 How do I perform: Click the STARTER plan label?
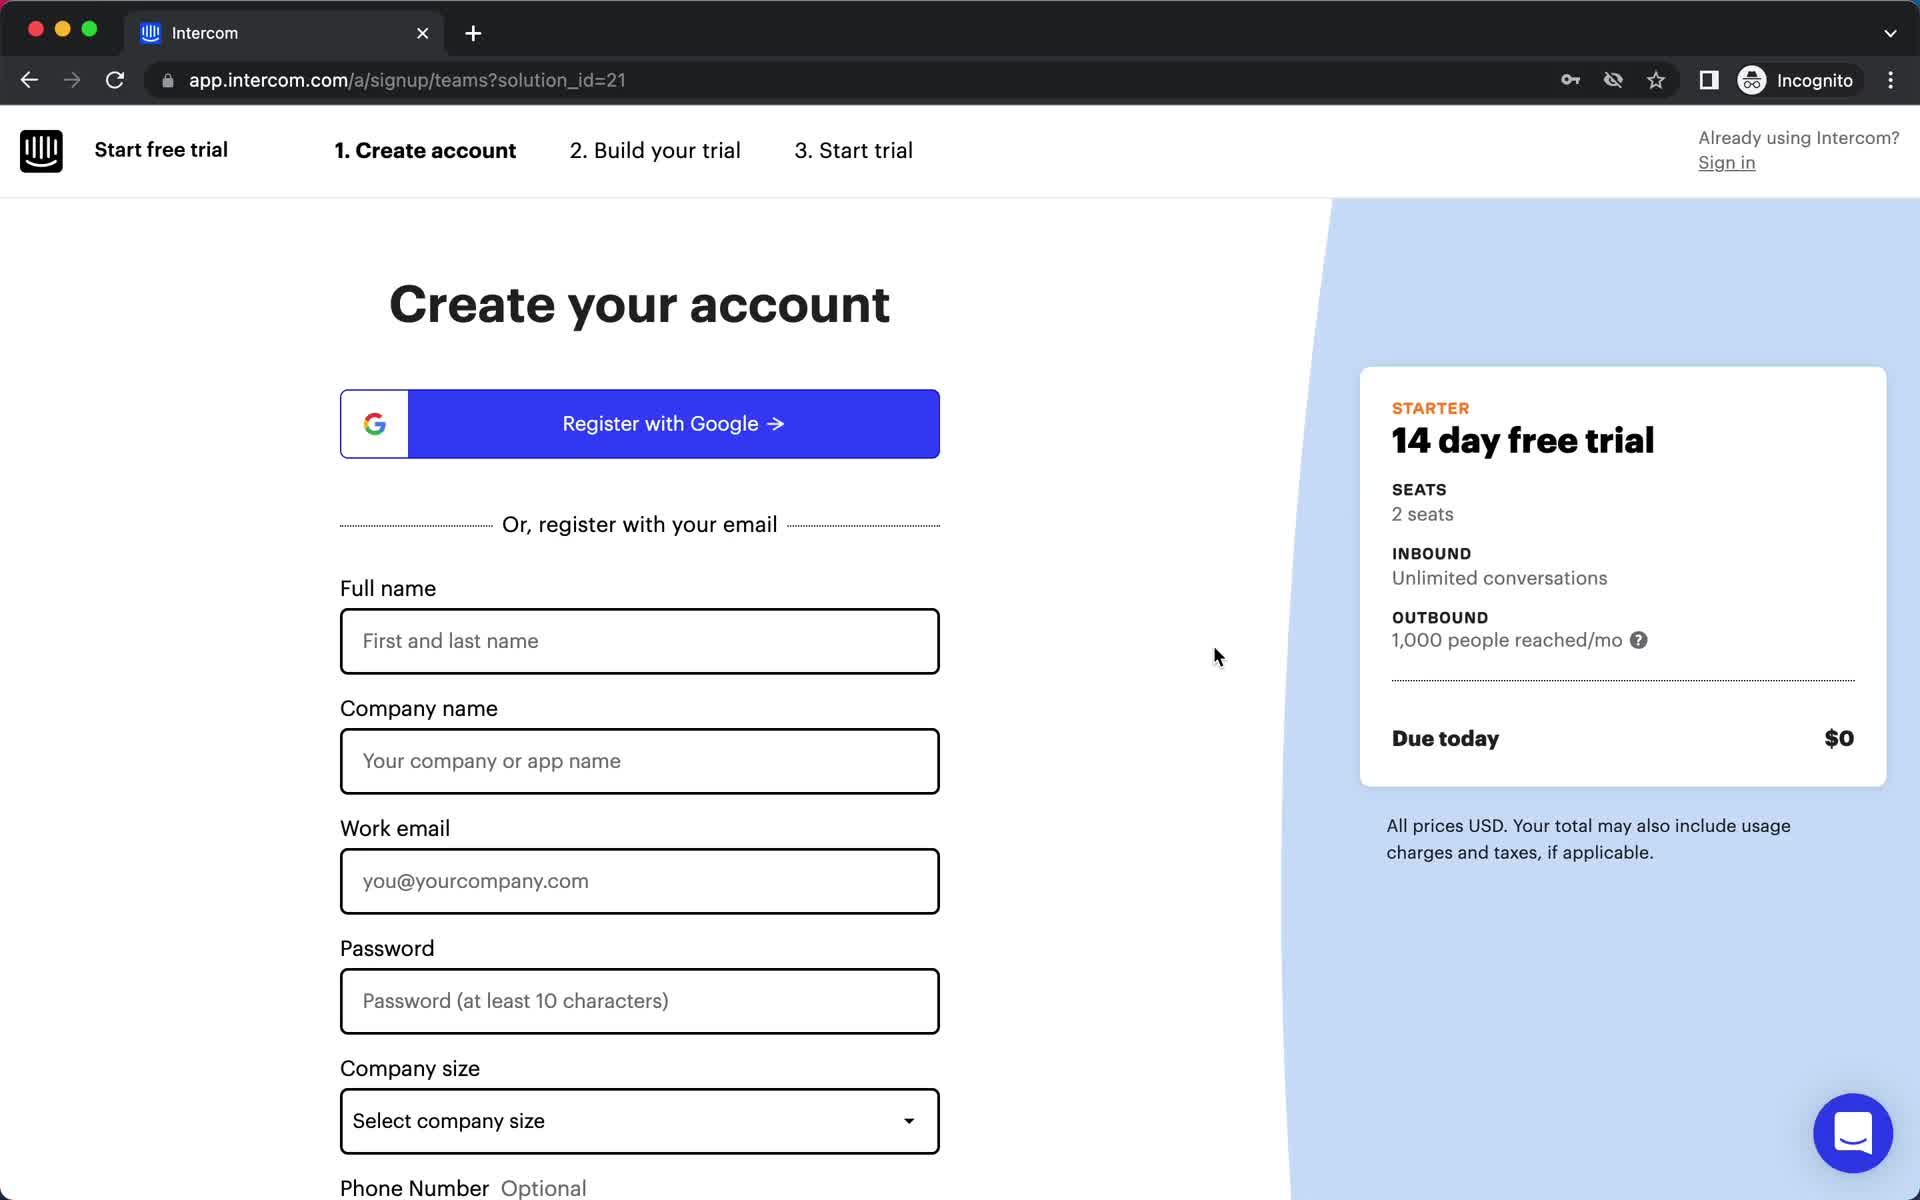point(1430,408)
